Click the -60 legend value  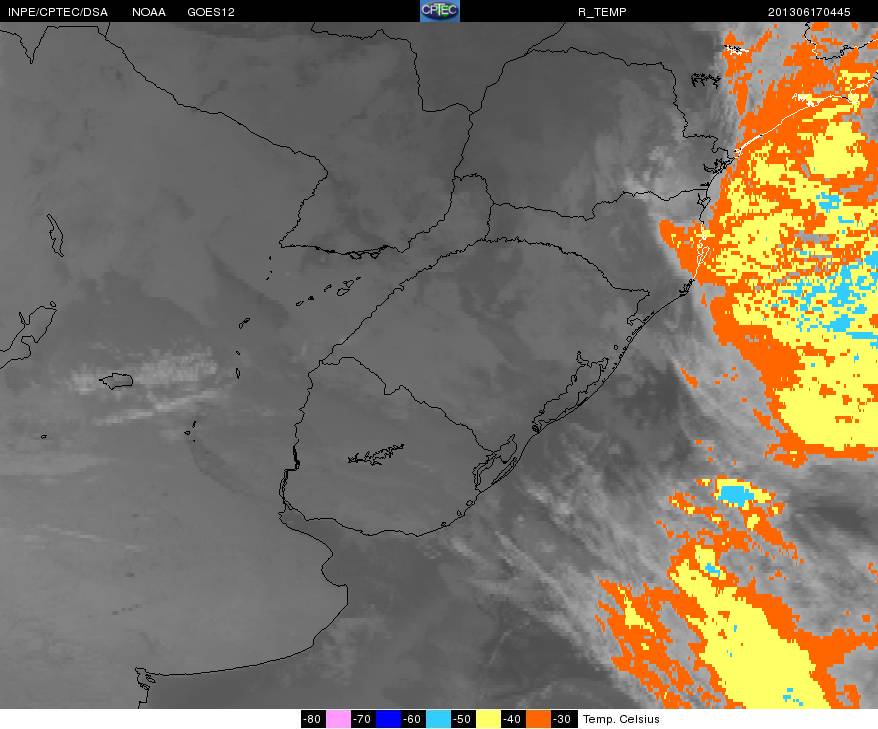413,719
